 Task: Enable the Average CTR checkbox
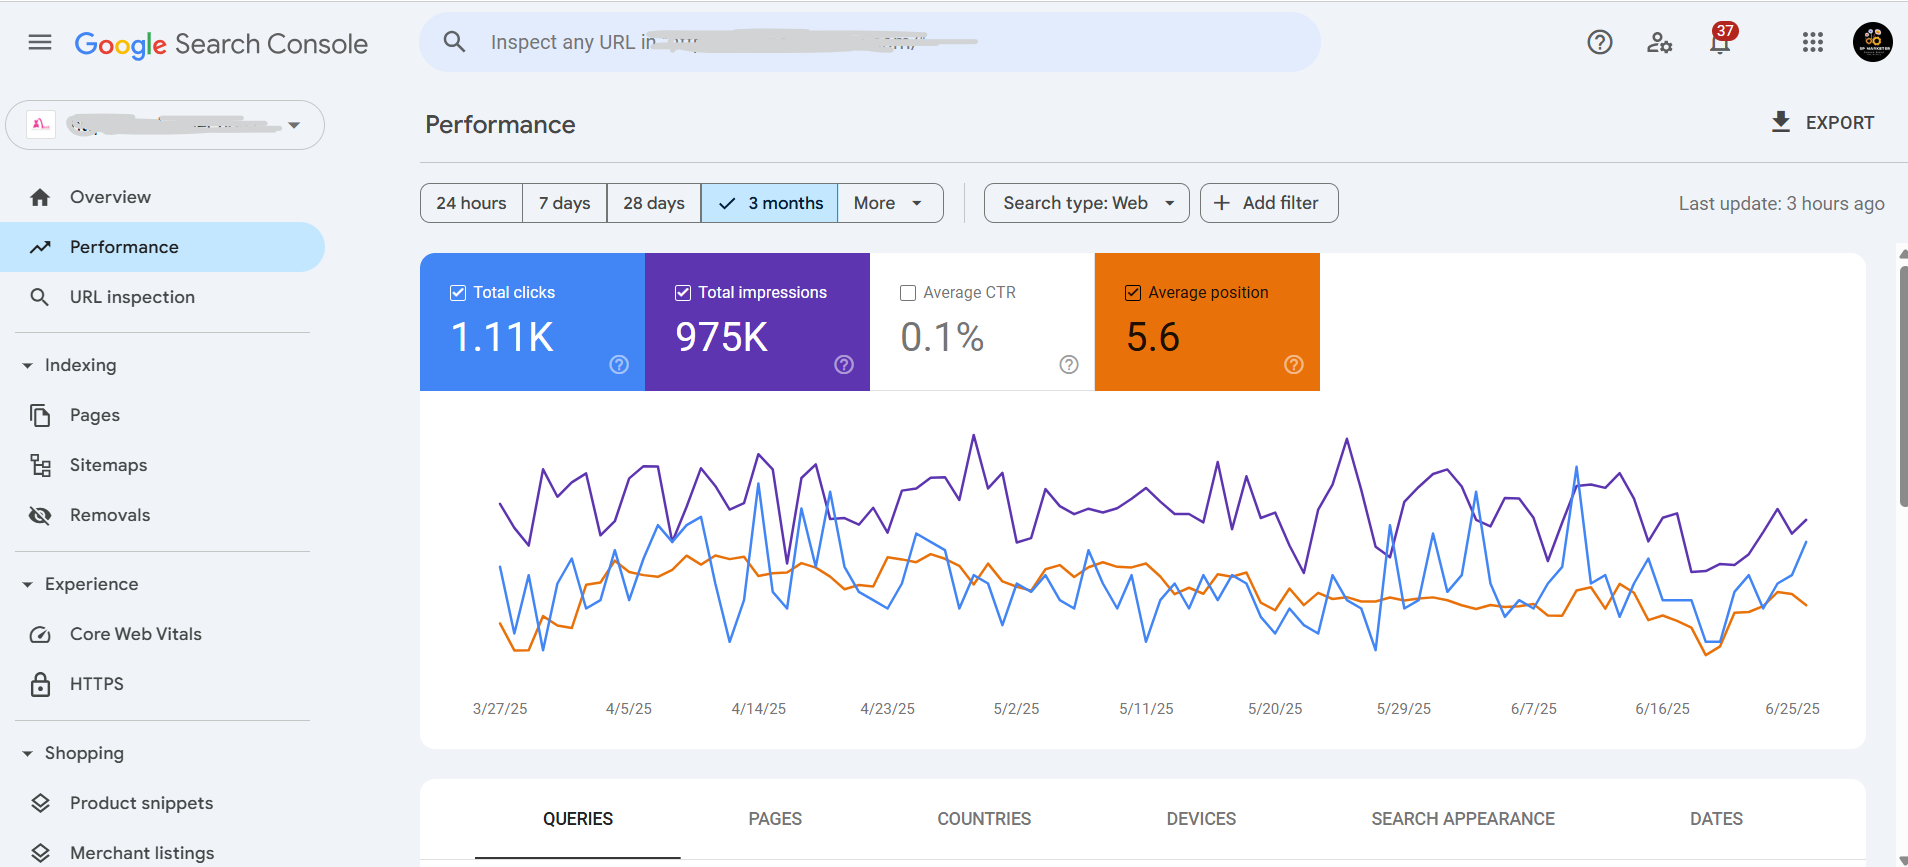[908, 293]
